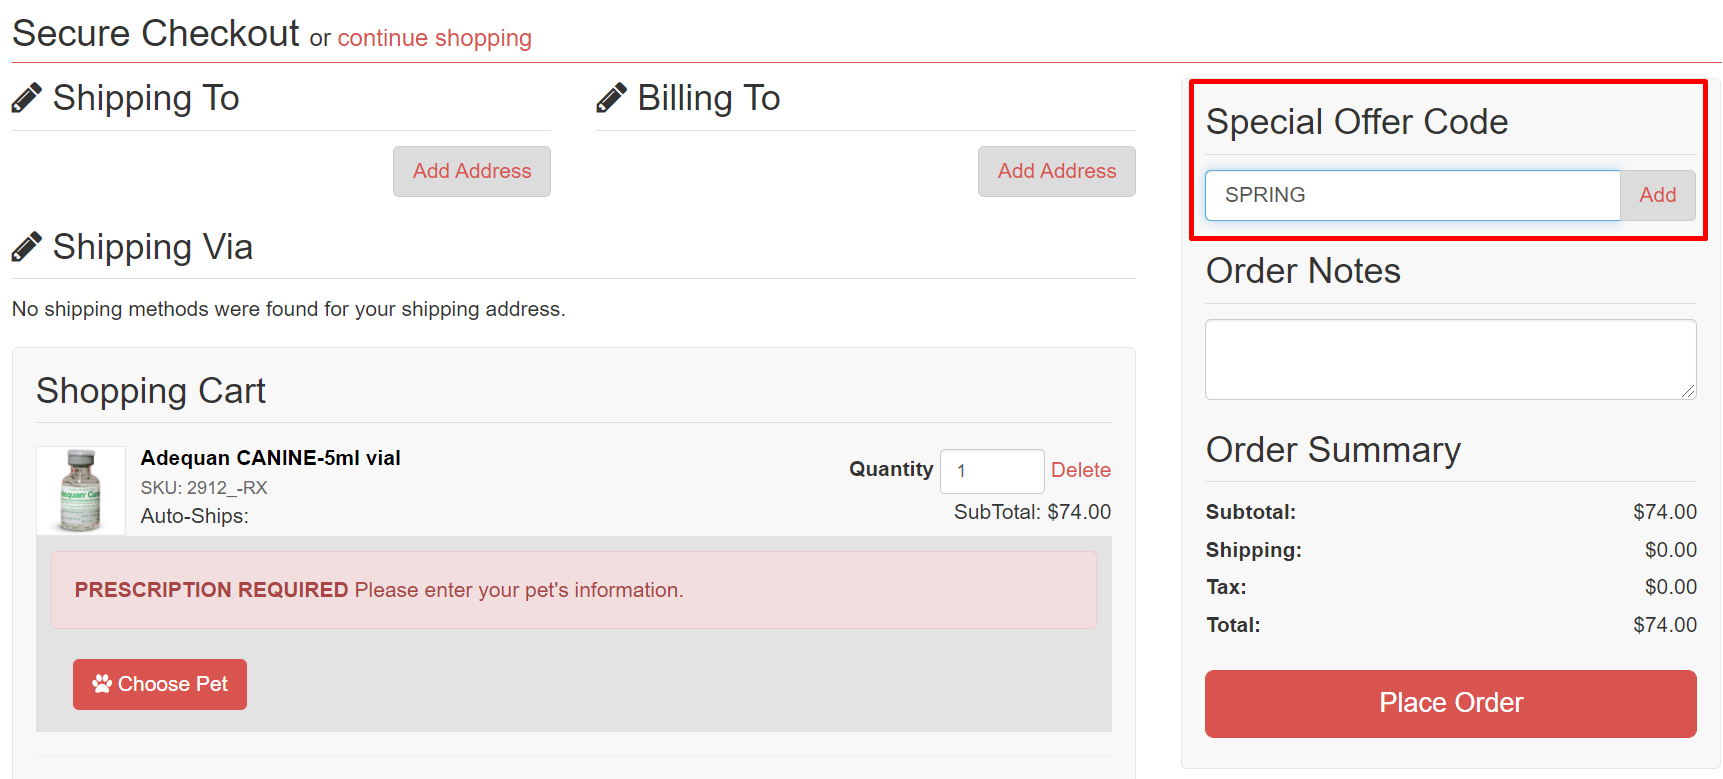Click the Billing To pencil icon
The height and width of the screenshot is (779, 1723).
611,98
